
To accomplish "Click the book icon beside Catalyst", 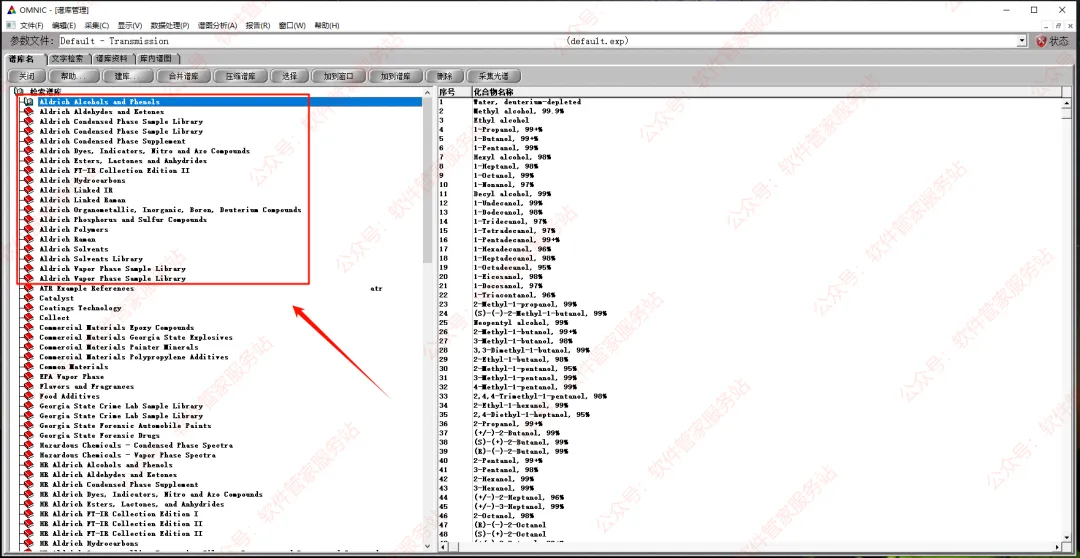I will click(x=28, y=298).
